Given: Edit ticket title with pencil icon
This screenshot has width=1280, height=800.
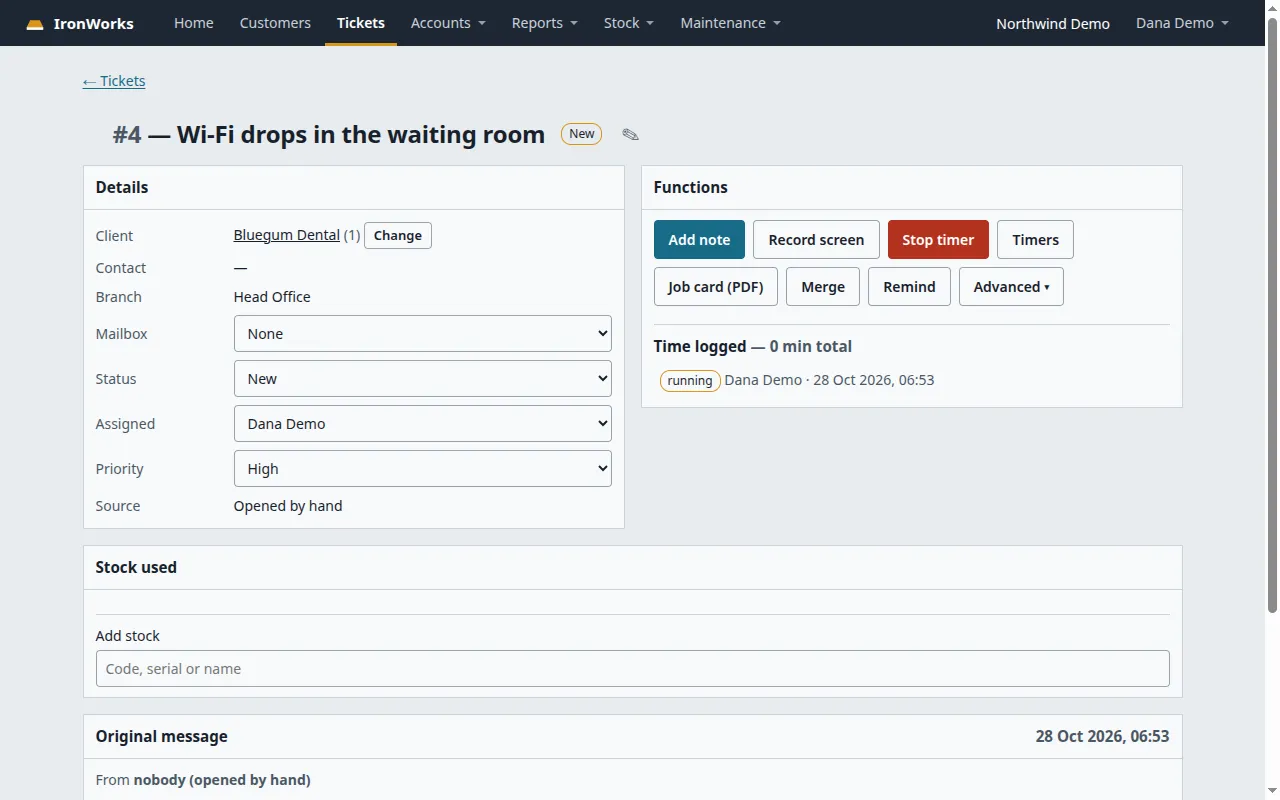Looking at the screenshot, I should click(630, 135).
